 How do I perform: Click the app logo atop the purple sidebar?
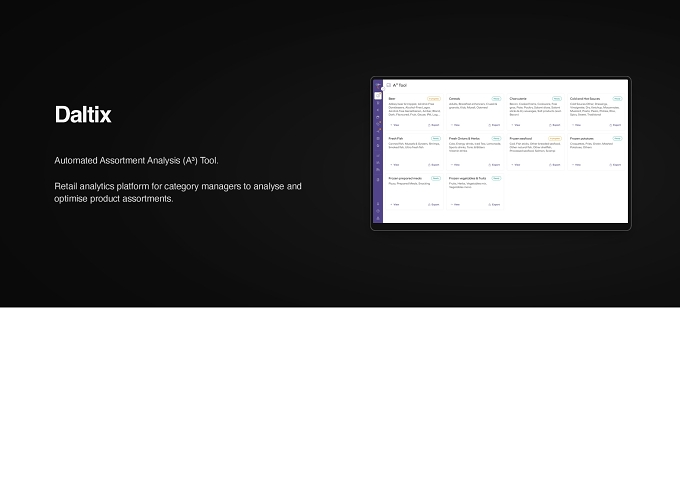pyautogui.click(x=378, y=85)
